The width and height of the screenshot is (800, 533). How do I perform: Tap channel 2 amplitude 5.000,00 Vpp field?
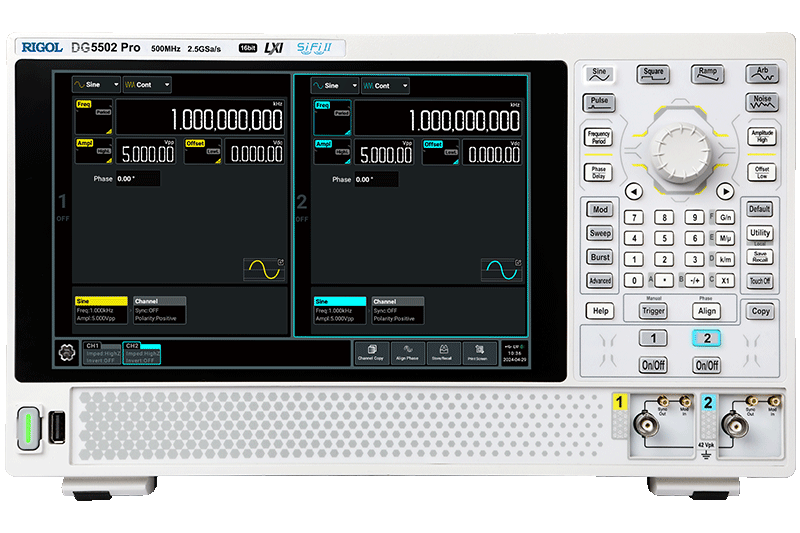point(384,152)
